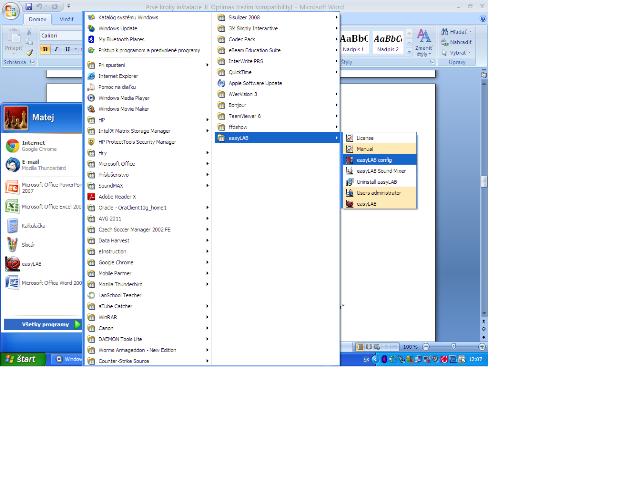Open Microsoft Office Excel icon in Start menu
Viewport: 620px width, 480px height.
pos(12,206)
